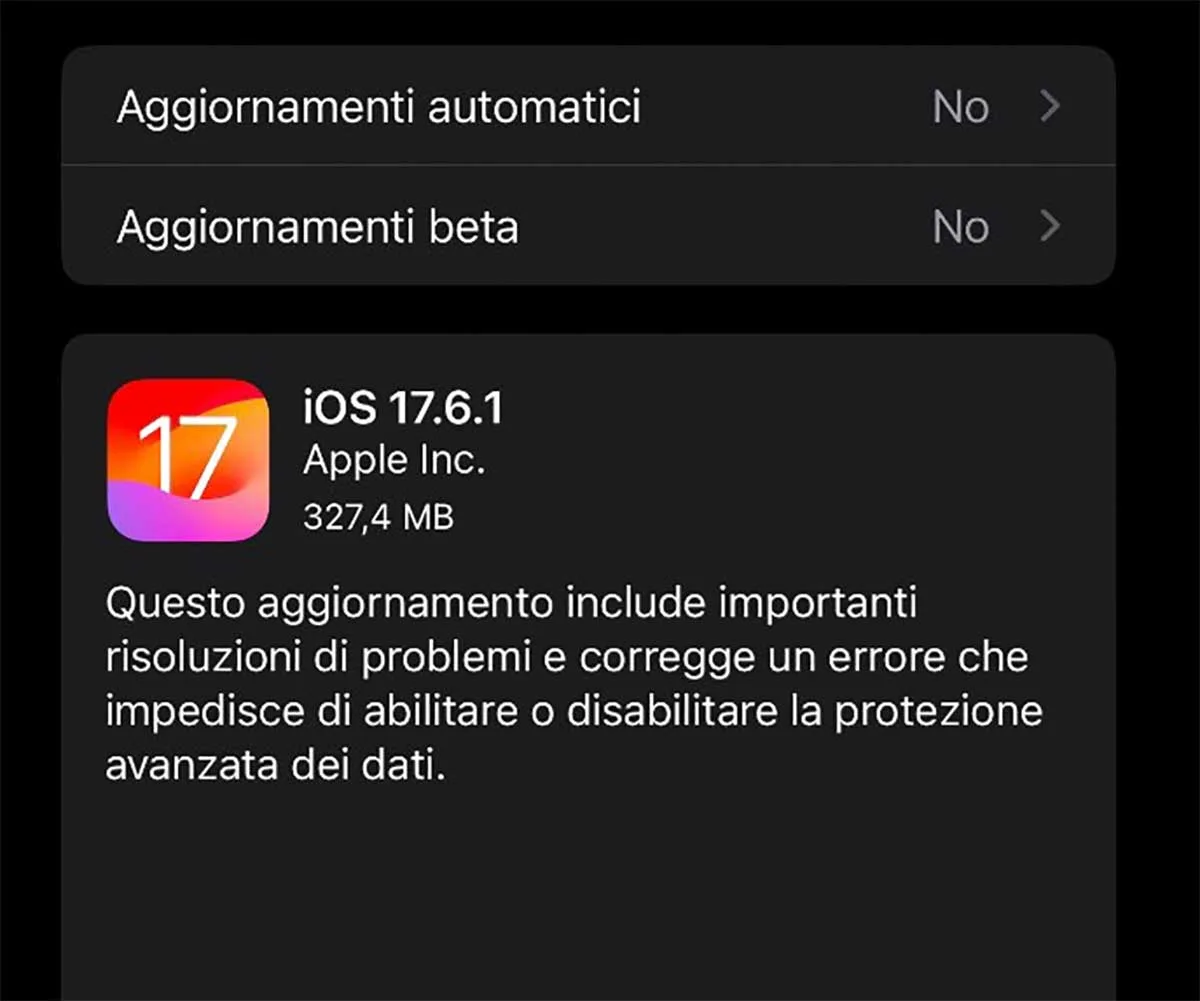1200x1001 pixels.
Task: Select the 327,4 MB size text
Action: [x=378, y=517]
